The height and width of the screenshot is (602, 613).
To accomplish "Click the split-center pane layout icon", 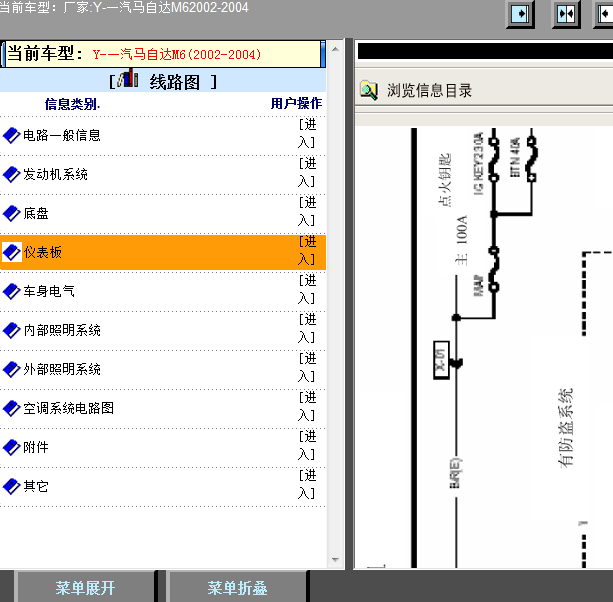I will [566, 14].
